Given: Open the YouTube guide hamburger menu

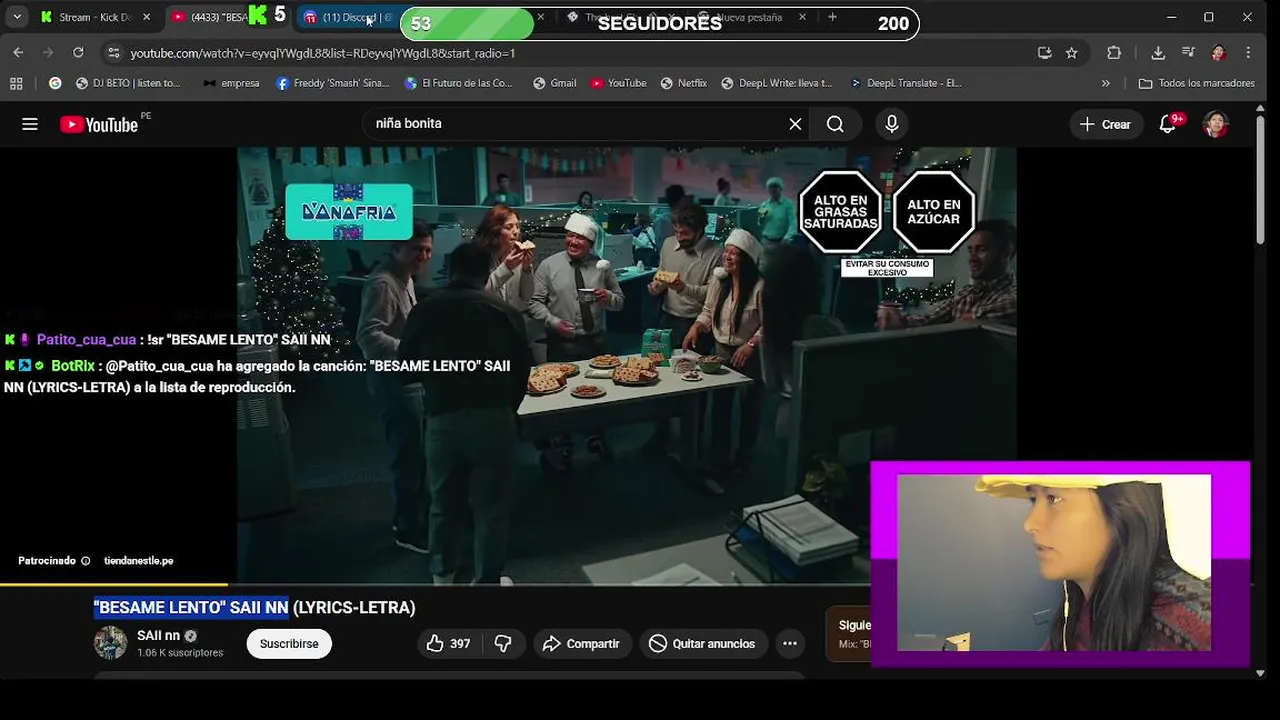Looking at the screenshot, I should (x=30, y=124).
